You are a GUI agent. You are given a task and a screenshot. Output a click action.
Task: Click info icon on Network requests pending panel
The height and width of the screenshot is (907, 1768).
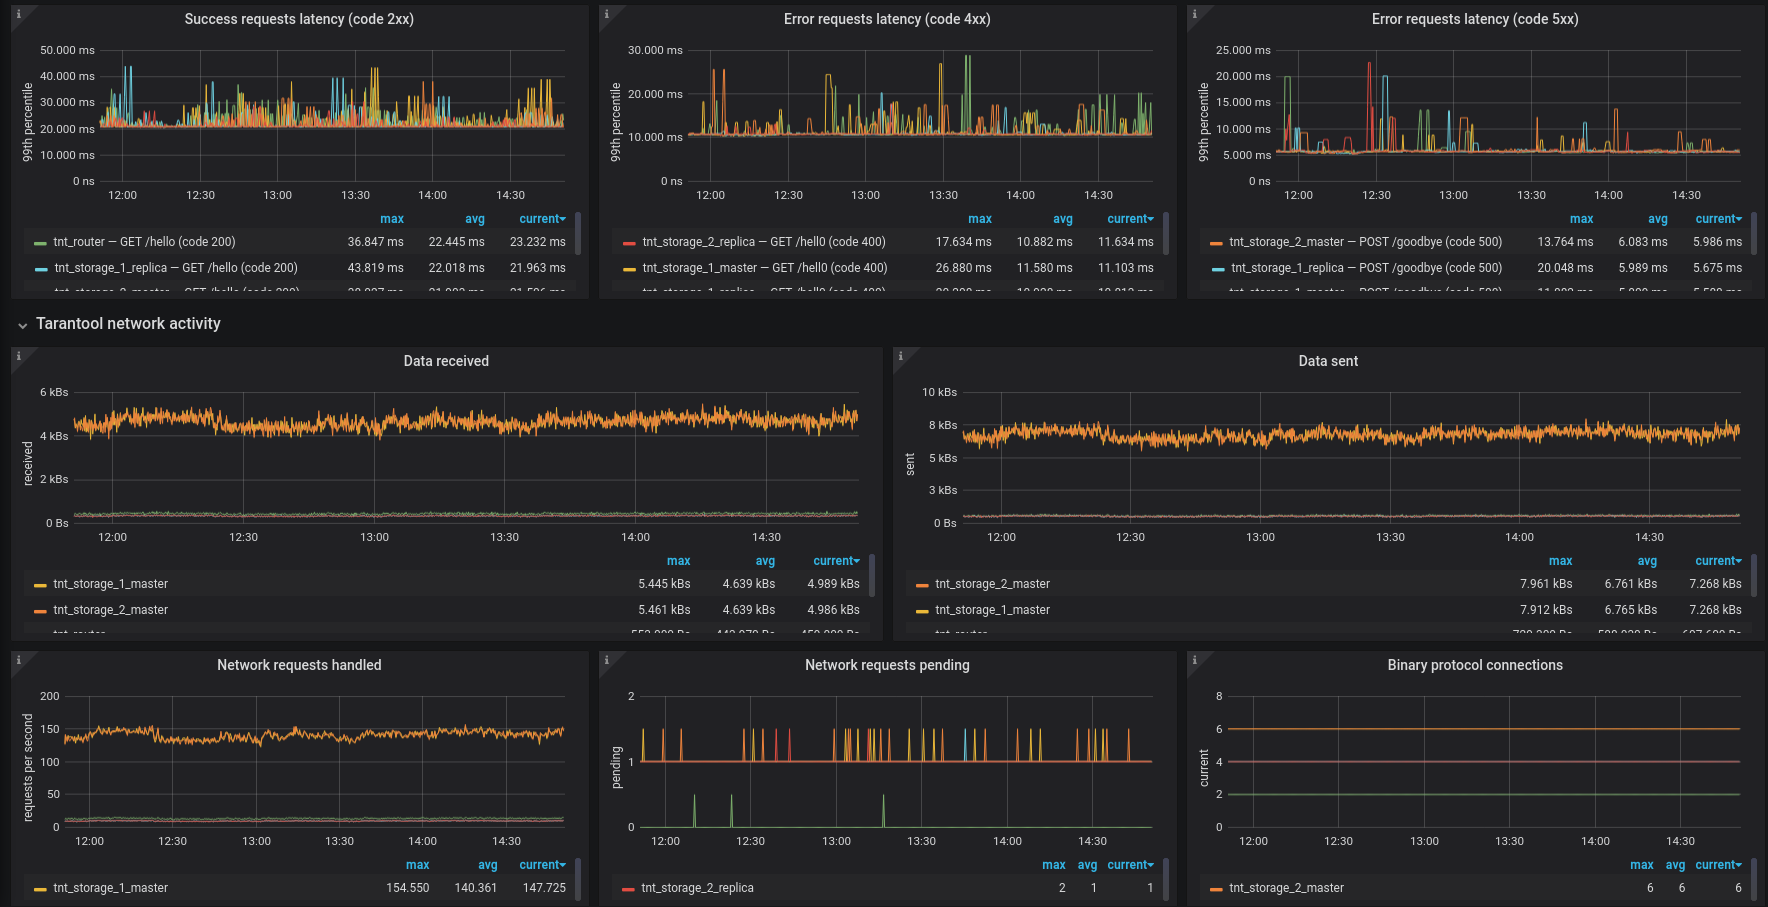pyautogui.click(x=606, y=660)
